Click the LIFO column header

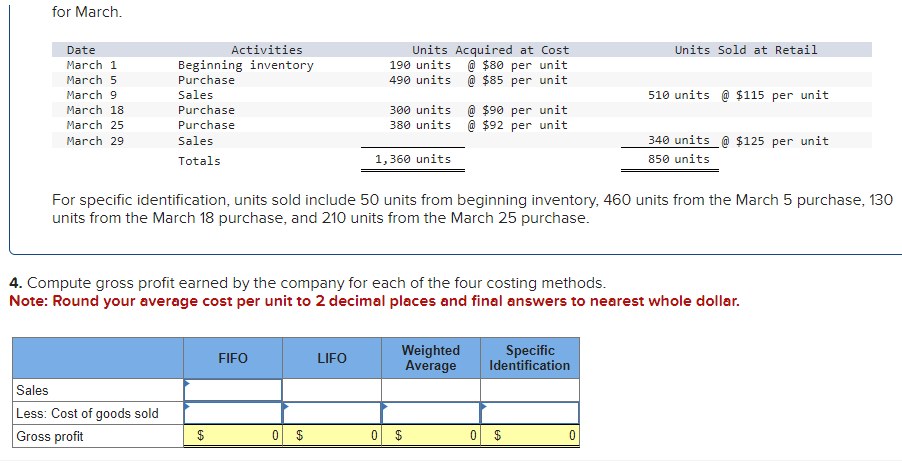click(x=332, y=358)
